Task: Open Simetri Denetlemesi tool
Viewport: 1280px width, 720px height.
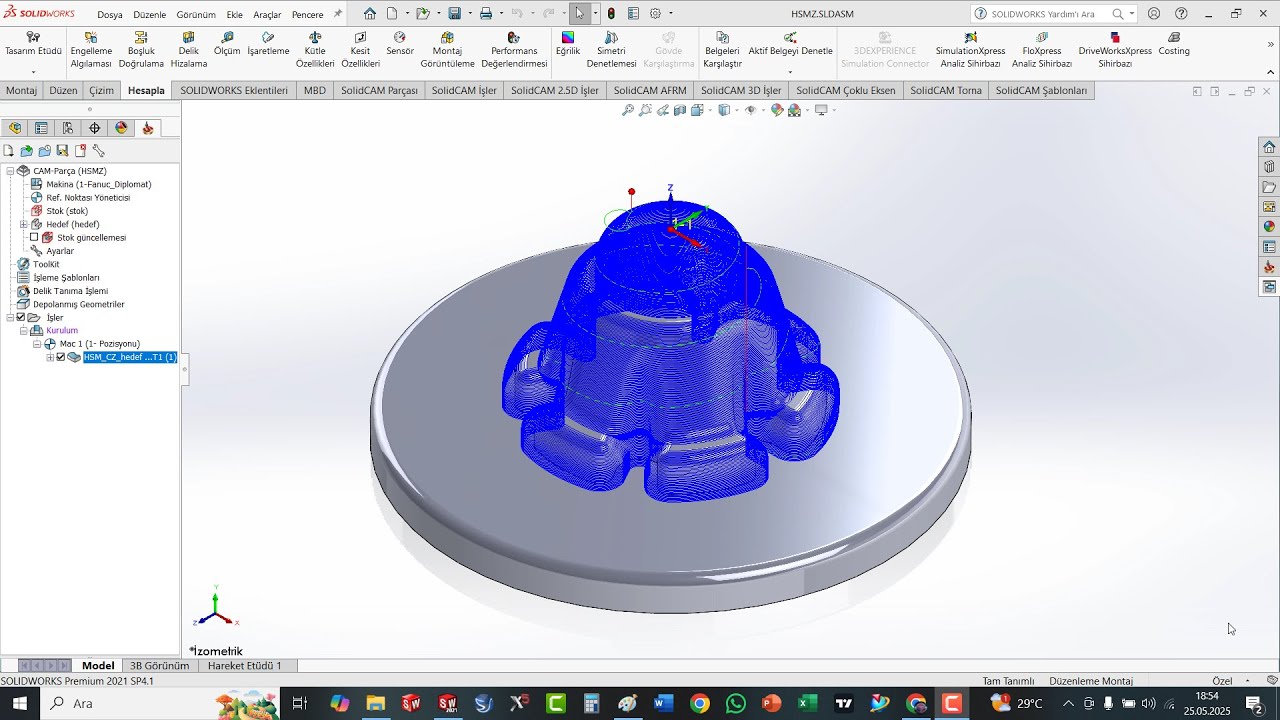Action: click(611, 49)
